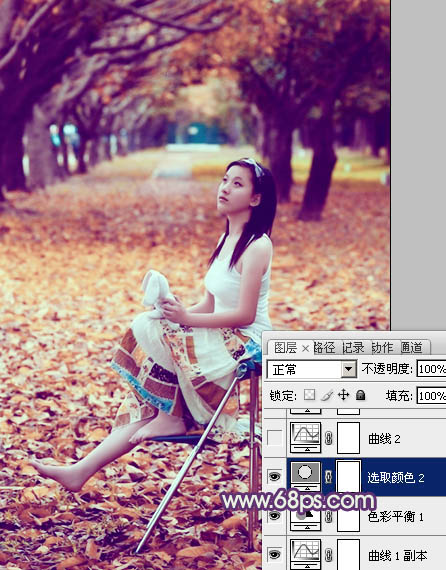This screenshot has width=446, height=570.
Task: Click the 填充 fill value field
Action: tap(431, 396)
